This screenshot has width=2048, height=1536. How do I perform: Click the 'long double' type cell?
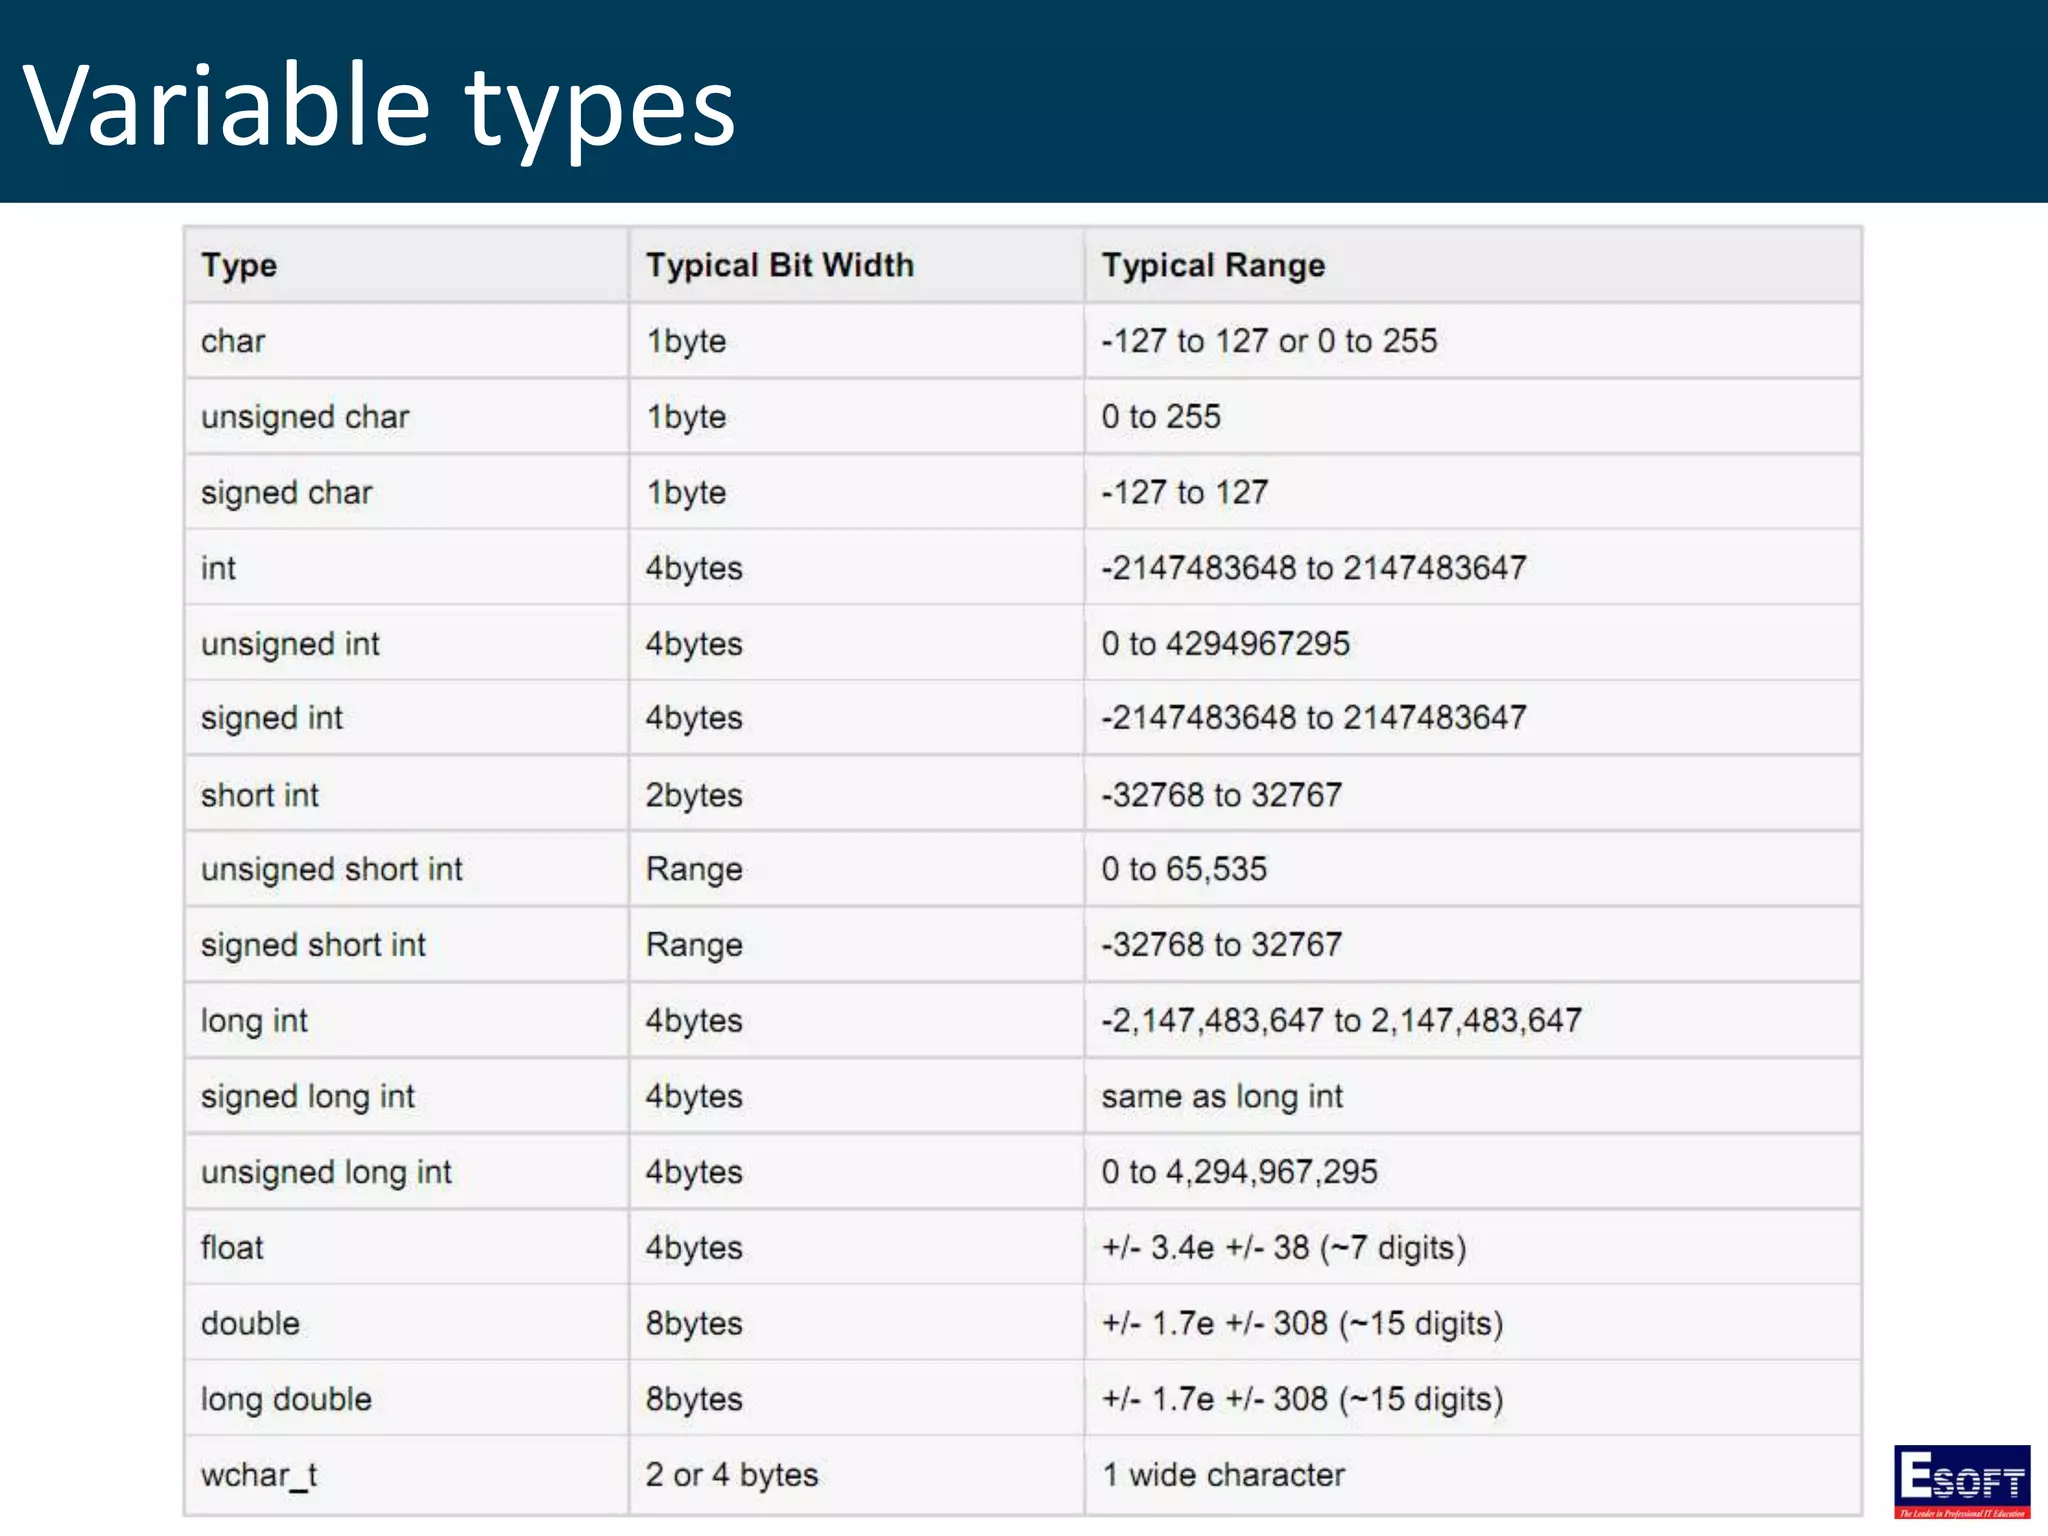click(x=286, y=1399)
